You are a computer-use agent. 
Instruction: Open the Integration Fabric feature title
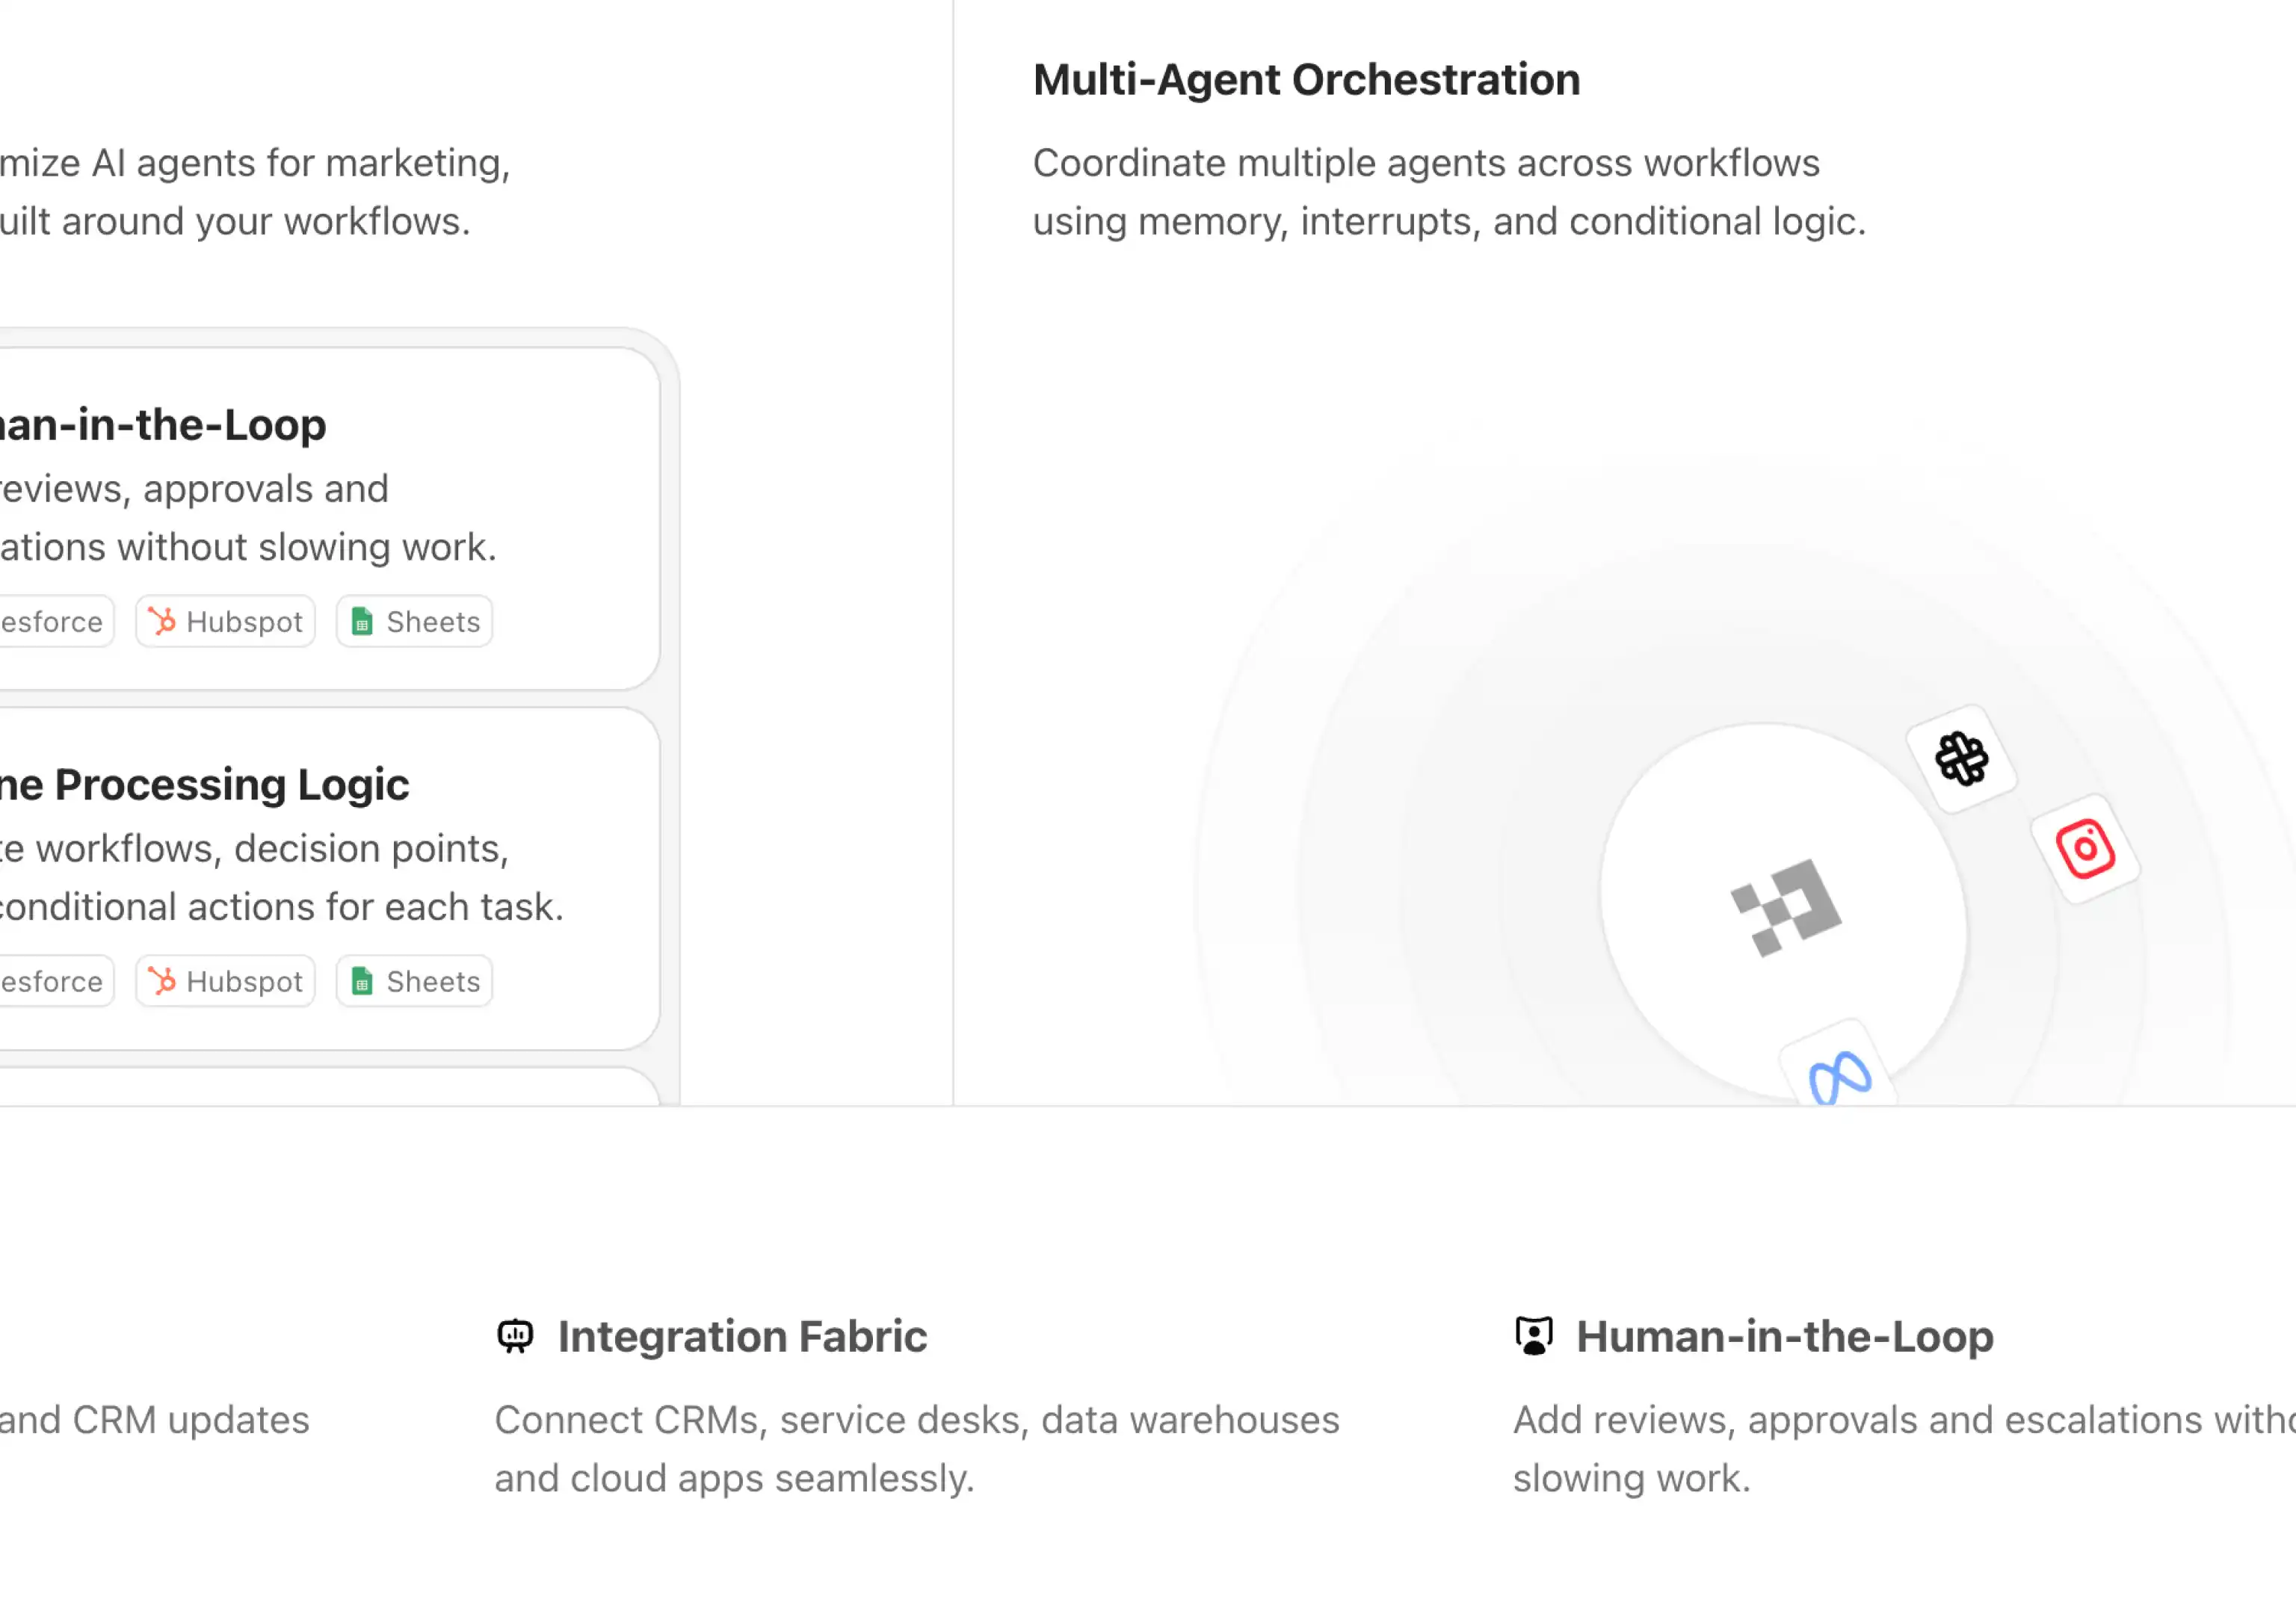point(742,1337)
